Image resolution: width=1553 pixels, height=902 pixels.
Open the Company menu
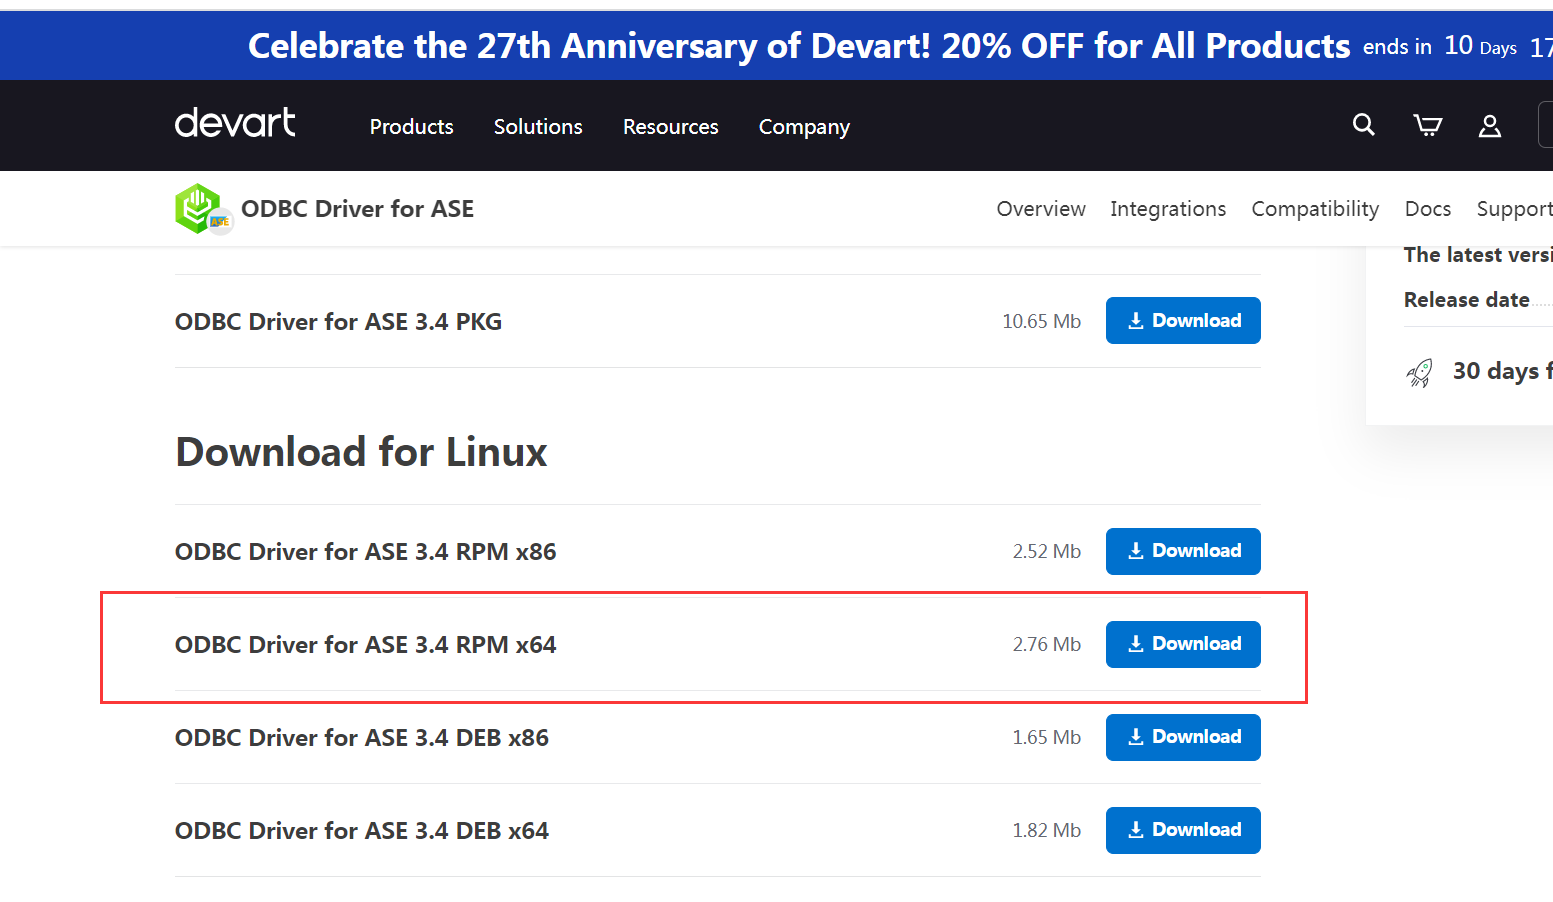804,127
